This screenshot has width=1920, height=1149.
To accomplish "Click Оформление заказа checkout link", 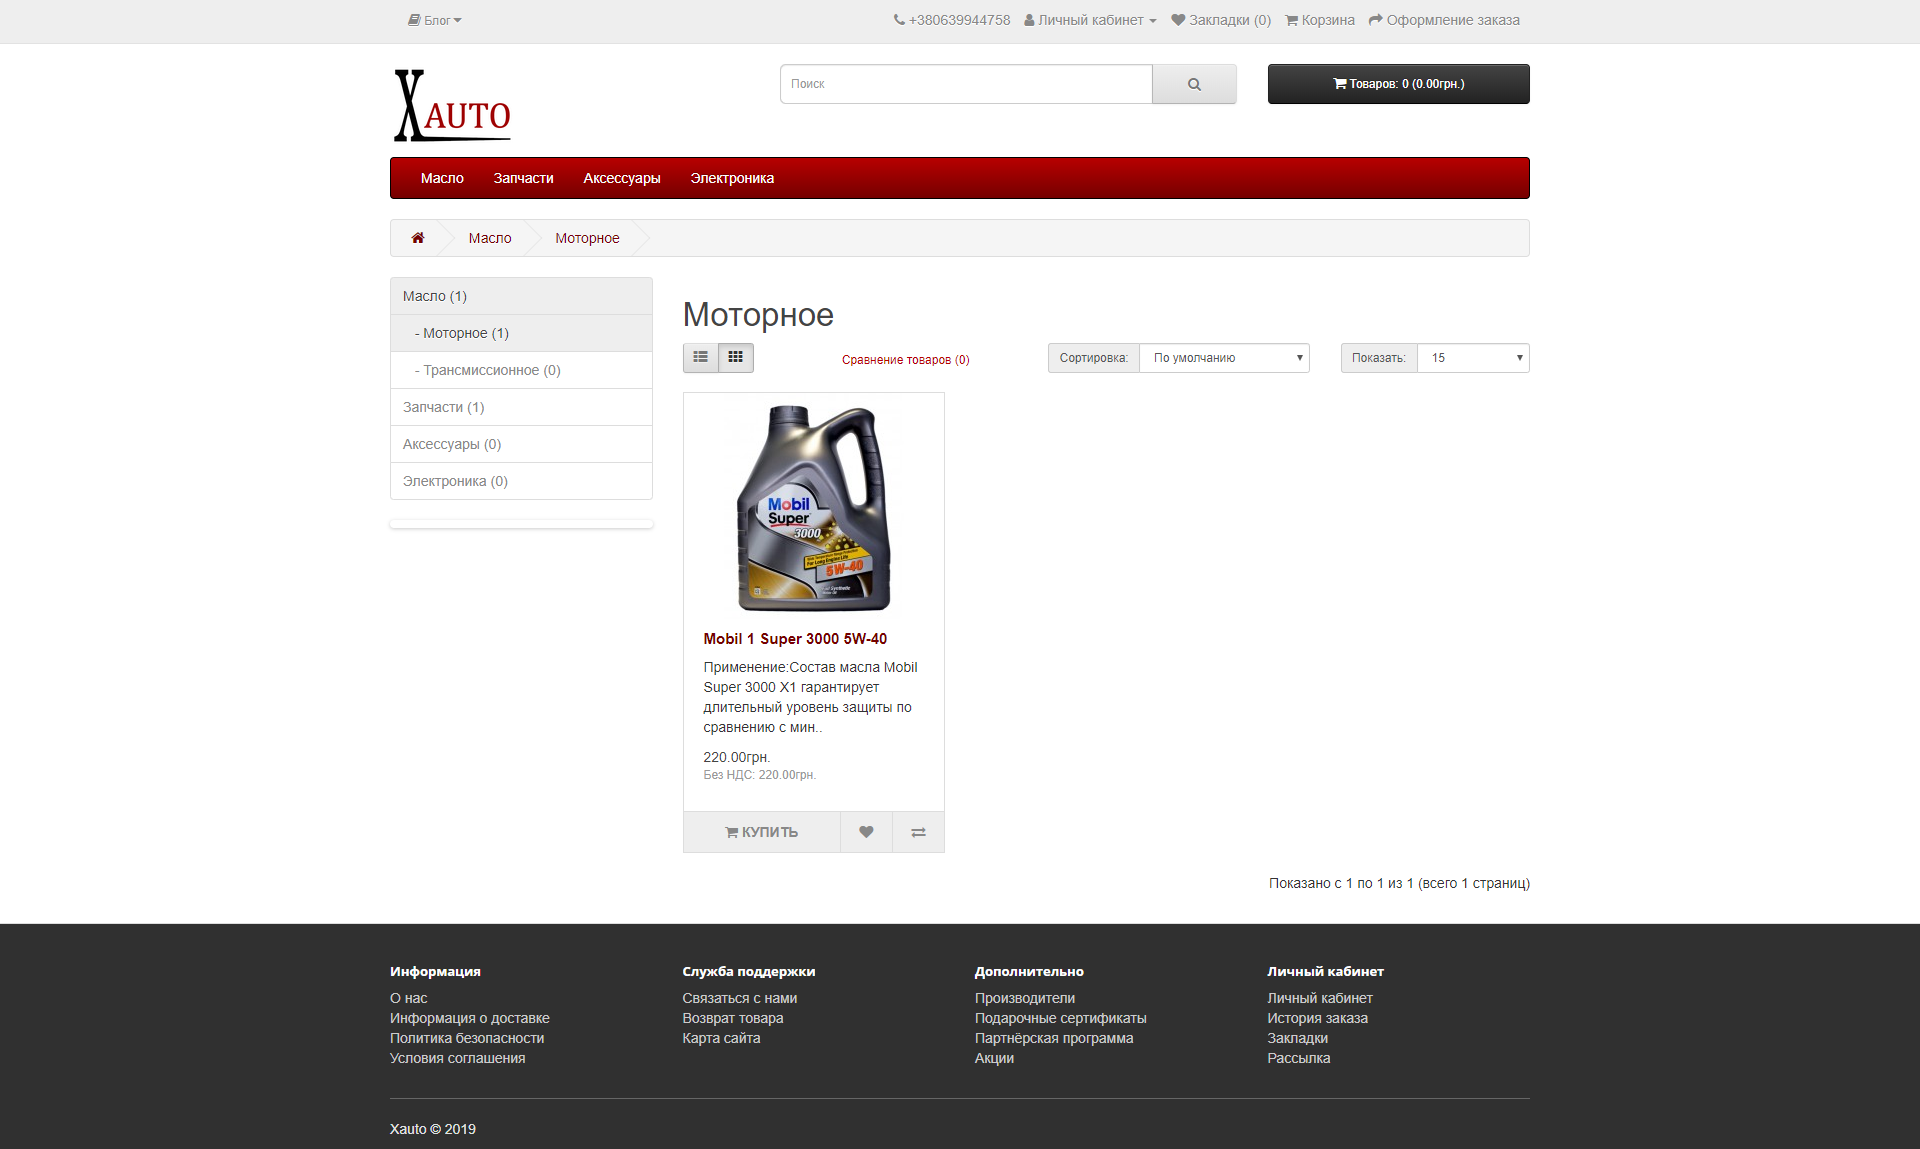I will tap(1443, 20).
